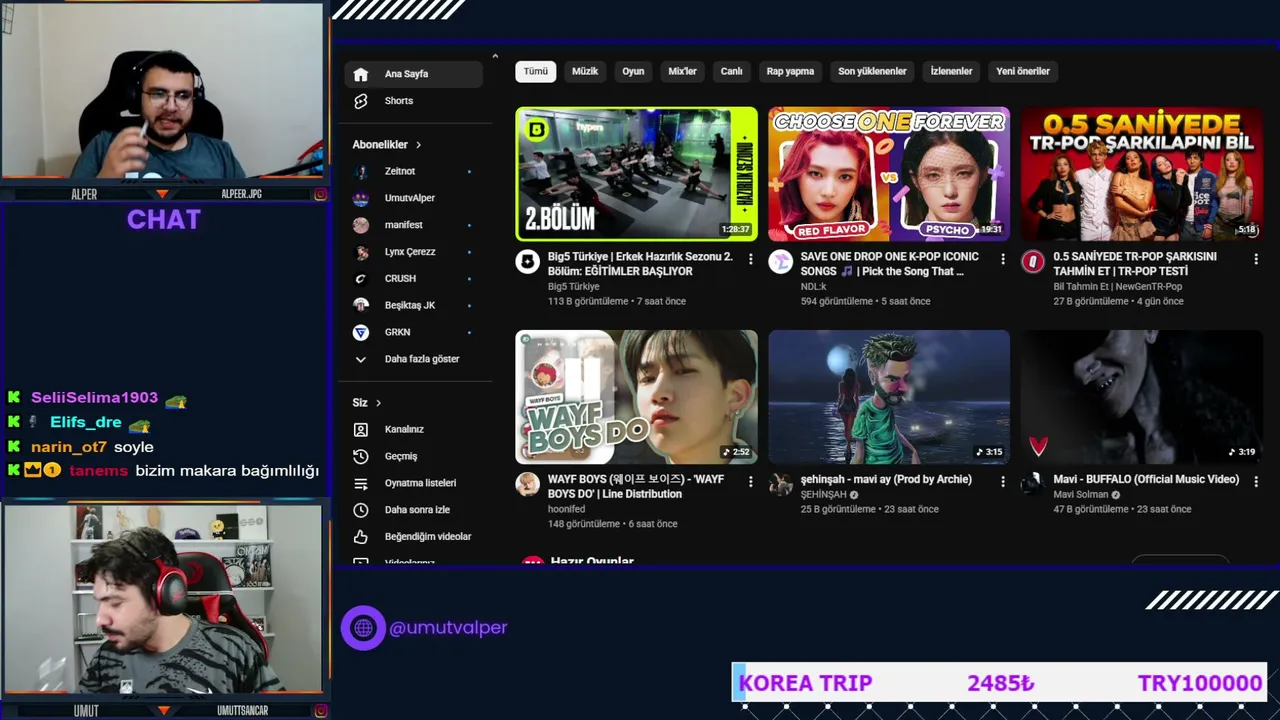Open options menu for K-POP ICONIC SONGS video
Screen dimensions: 1280x720
pyautogui.click(x=1003, y=259)
